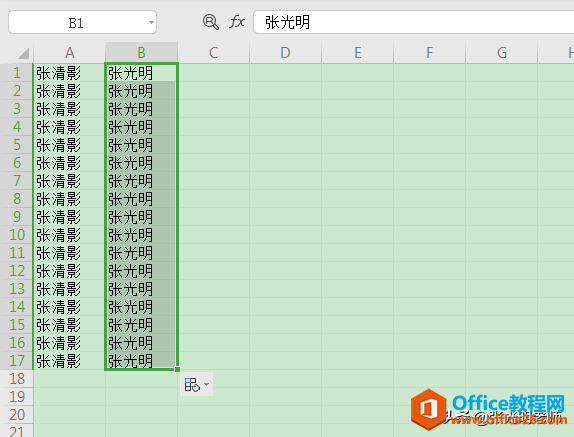Select row 16 header
574x437 pixels.
(x=17, y=343)
